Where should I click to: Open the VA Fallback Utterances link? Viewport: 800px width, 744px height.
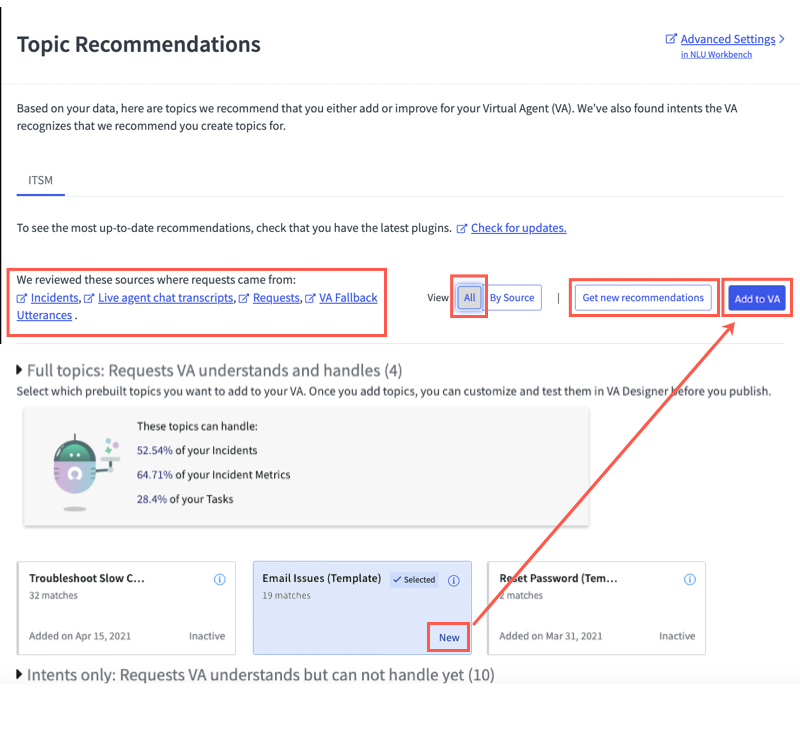[197, 306]
